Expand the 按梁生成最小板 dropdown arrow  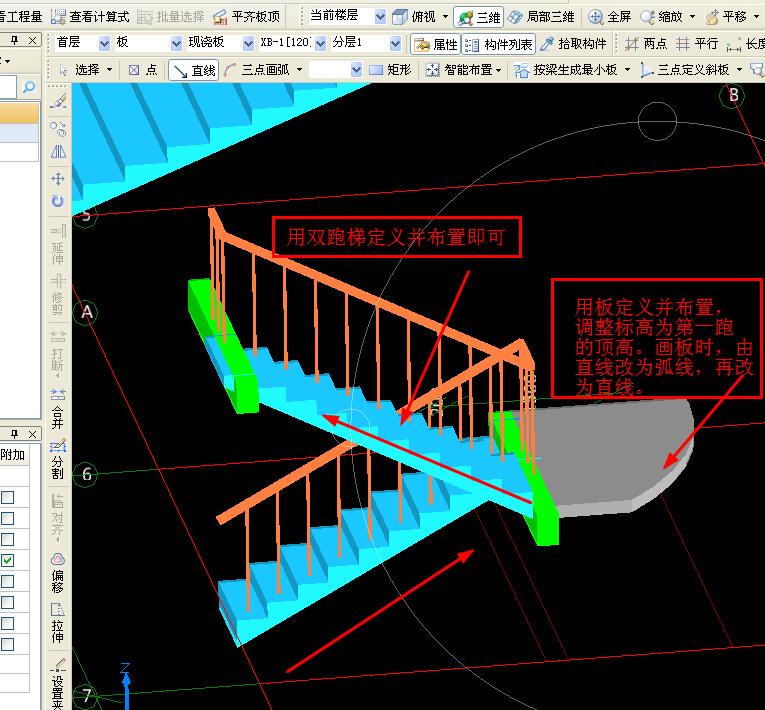tap(627, 70)
